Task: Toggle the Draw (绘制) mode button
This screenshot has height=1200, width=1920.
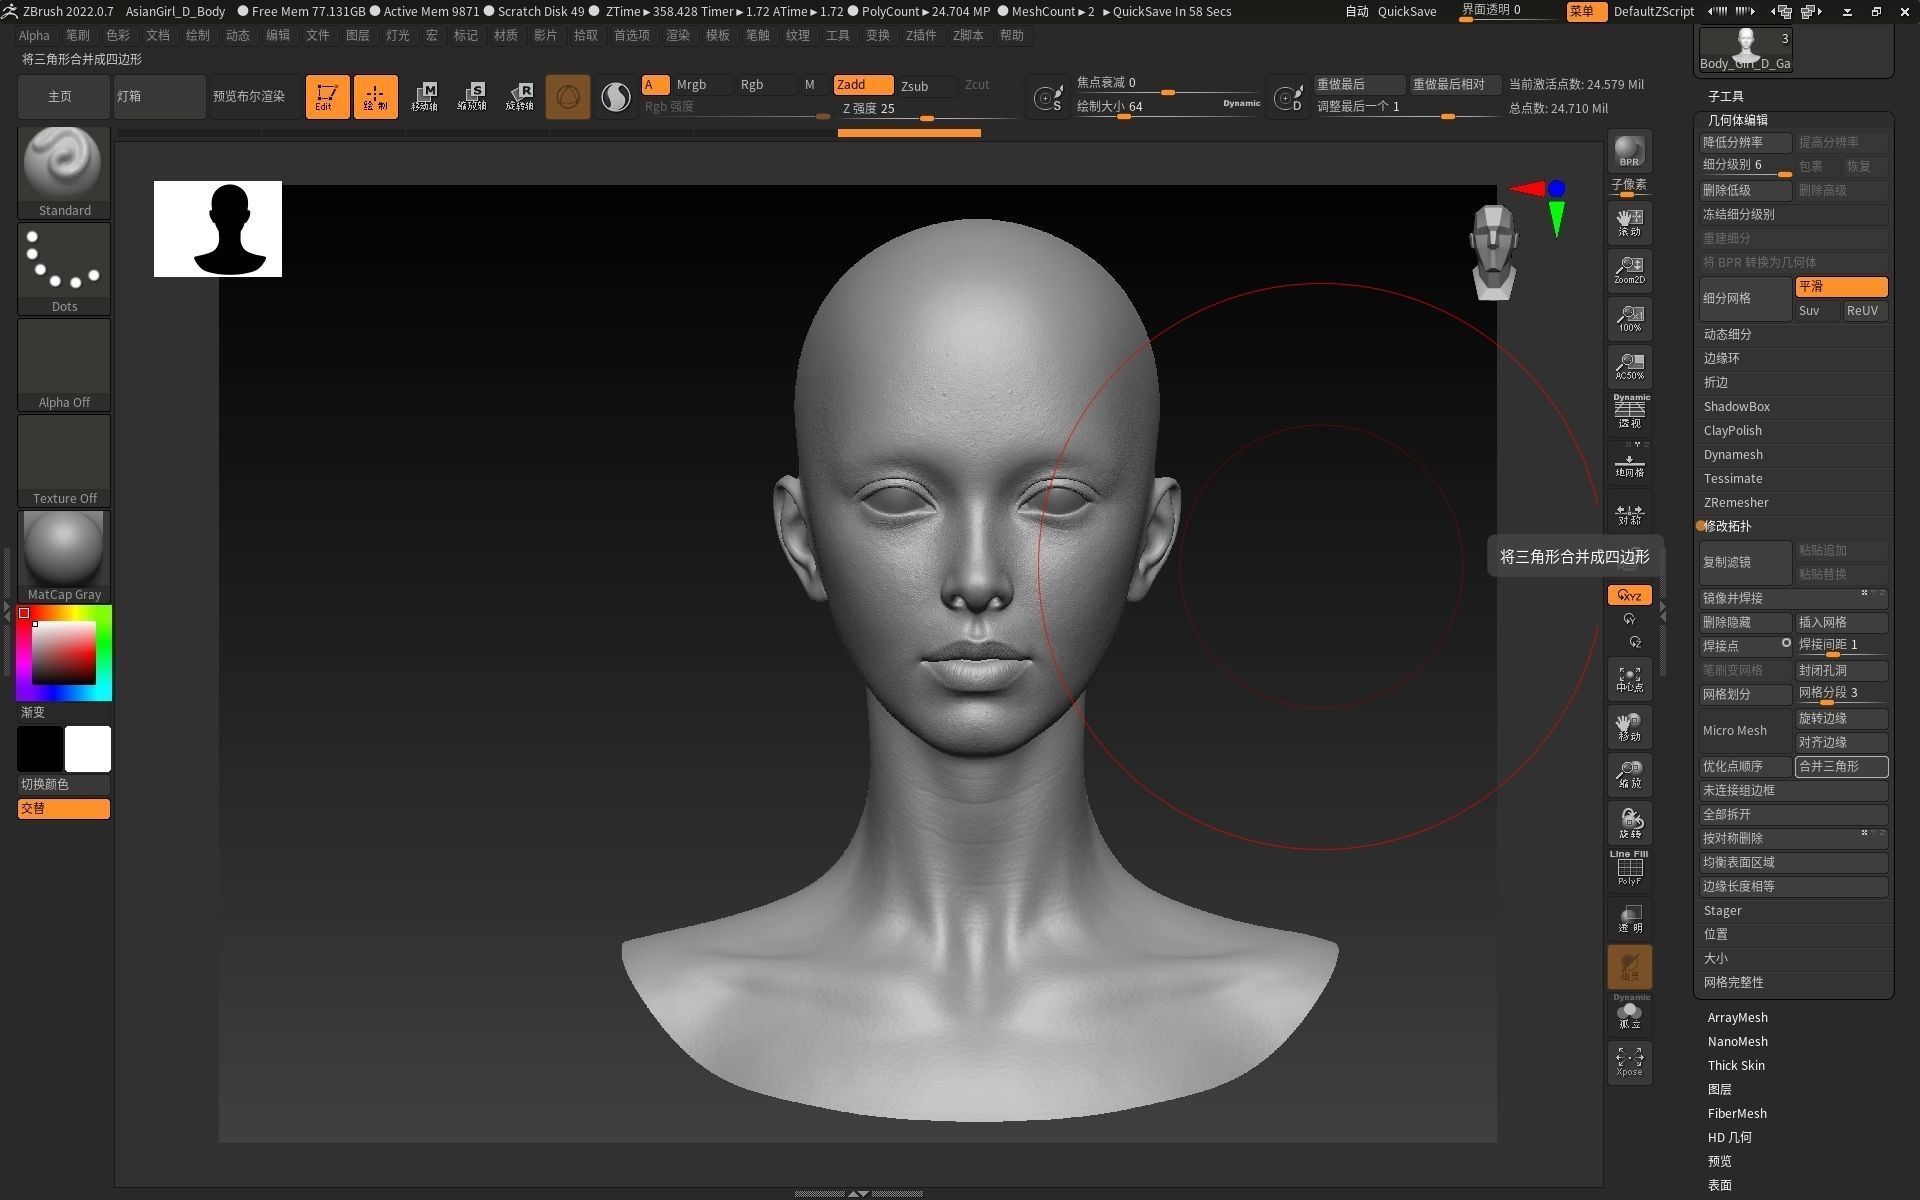Action: tap(375, 97)
